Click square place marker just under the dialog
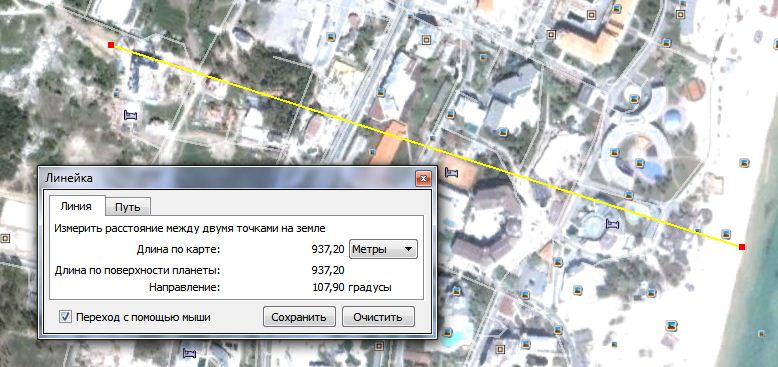Viewport: 778px width, 367px height. (x=380, y=345)
